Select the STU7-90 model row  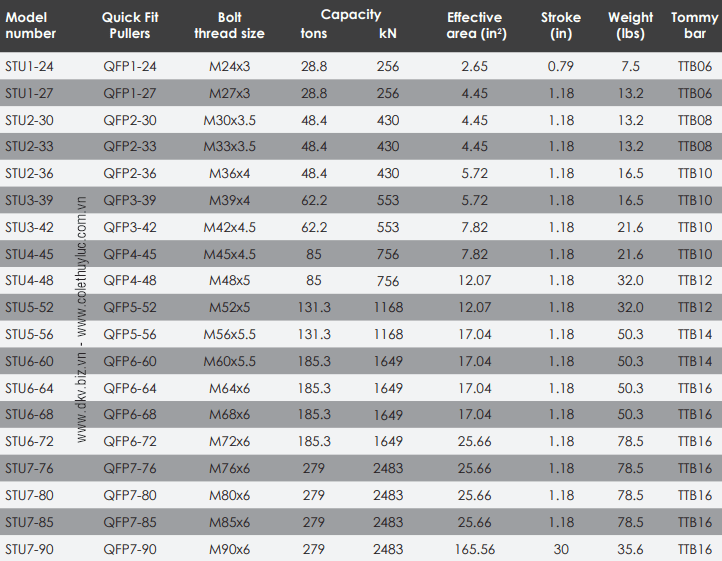click(x=361, y=548)
